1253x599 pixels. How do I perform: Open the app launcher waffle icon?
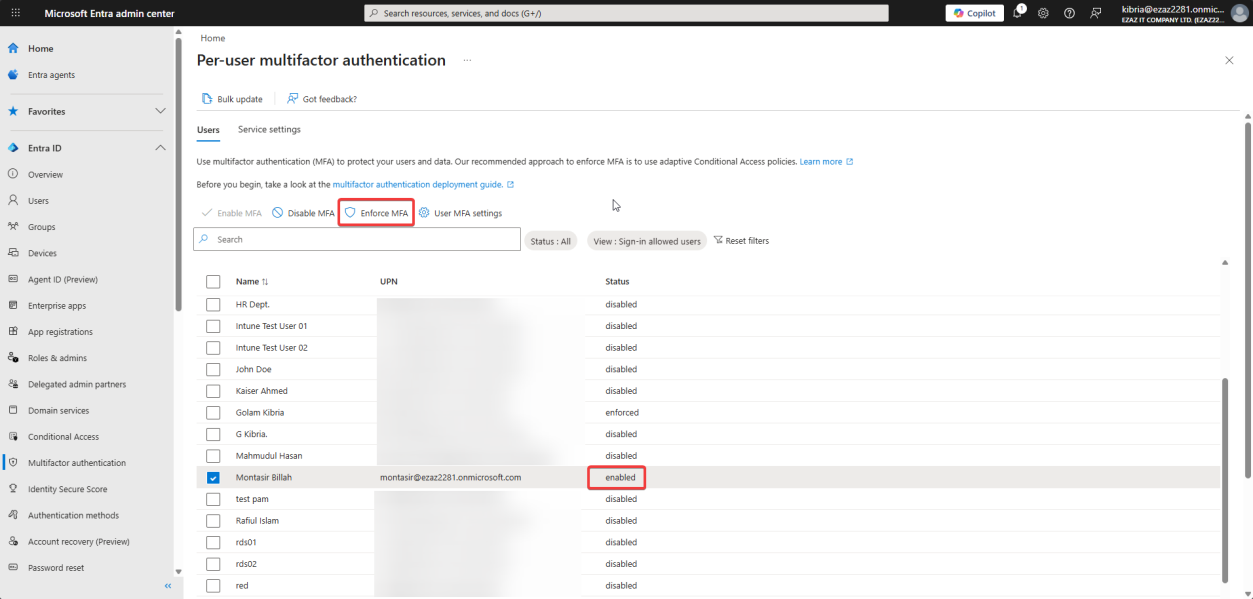14,13
